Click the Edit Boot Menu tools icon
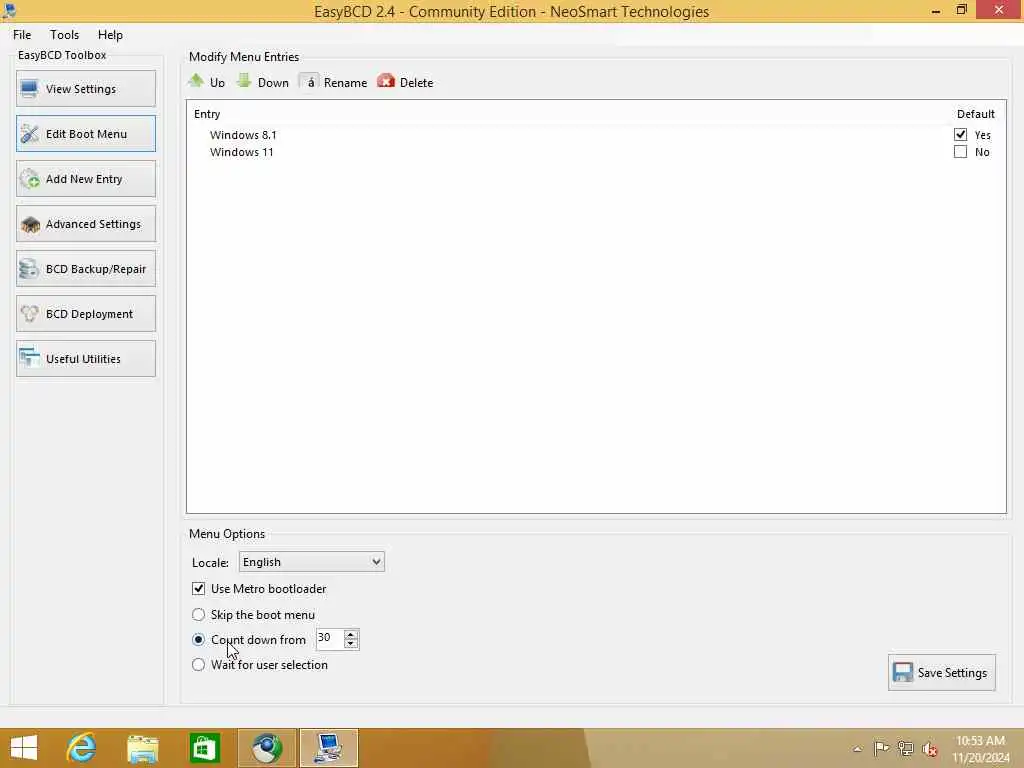 pos(29,134)
